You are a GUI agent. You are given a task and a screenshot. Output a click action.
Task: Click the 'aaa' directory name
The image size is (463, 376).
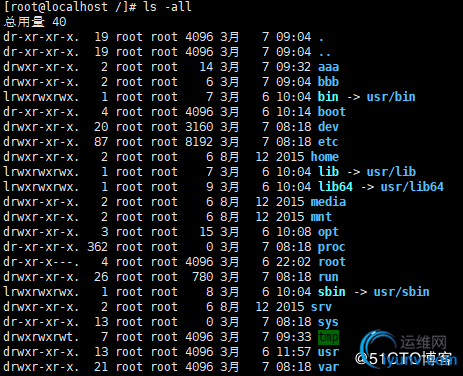click(328, 67)
